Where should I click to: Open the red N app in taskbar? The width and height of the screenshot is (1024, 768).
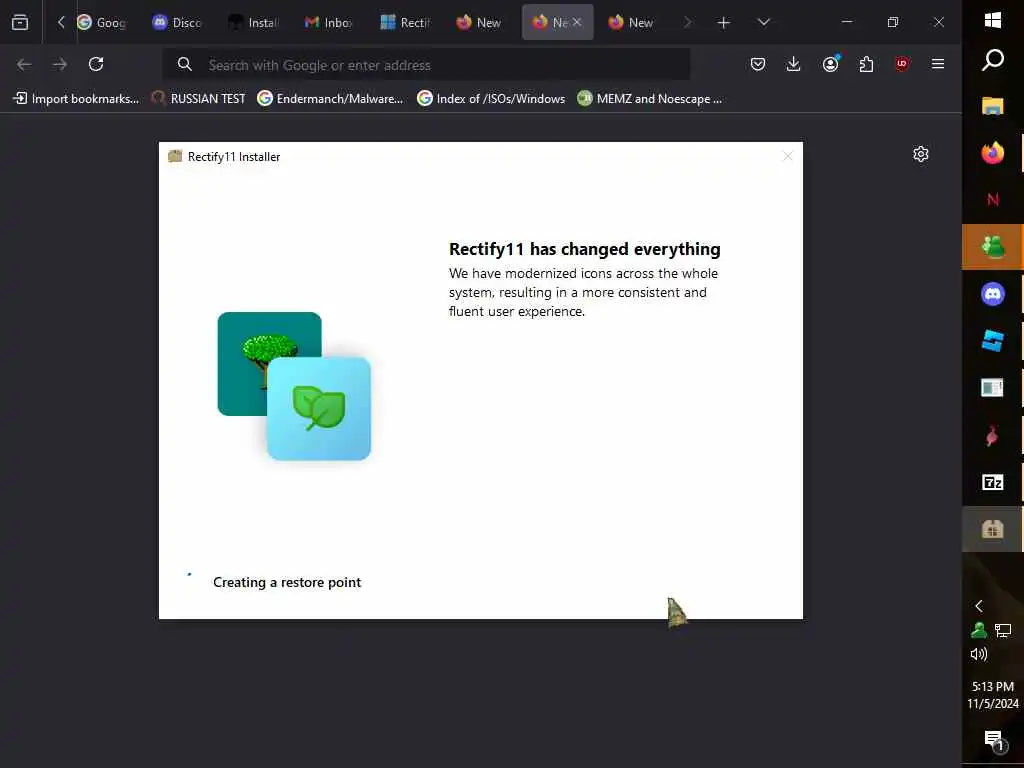[x=993, y=200]
